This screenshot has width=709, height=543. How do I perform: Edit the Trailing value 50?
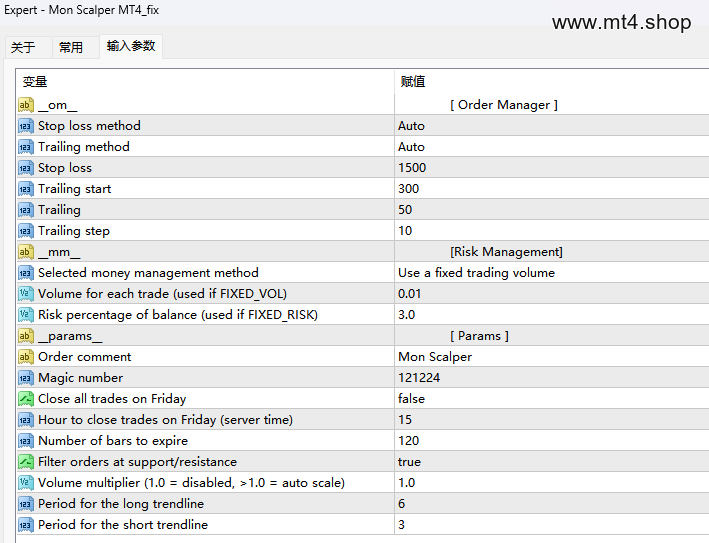tap(552, 210)
